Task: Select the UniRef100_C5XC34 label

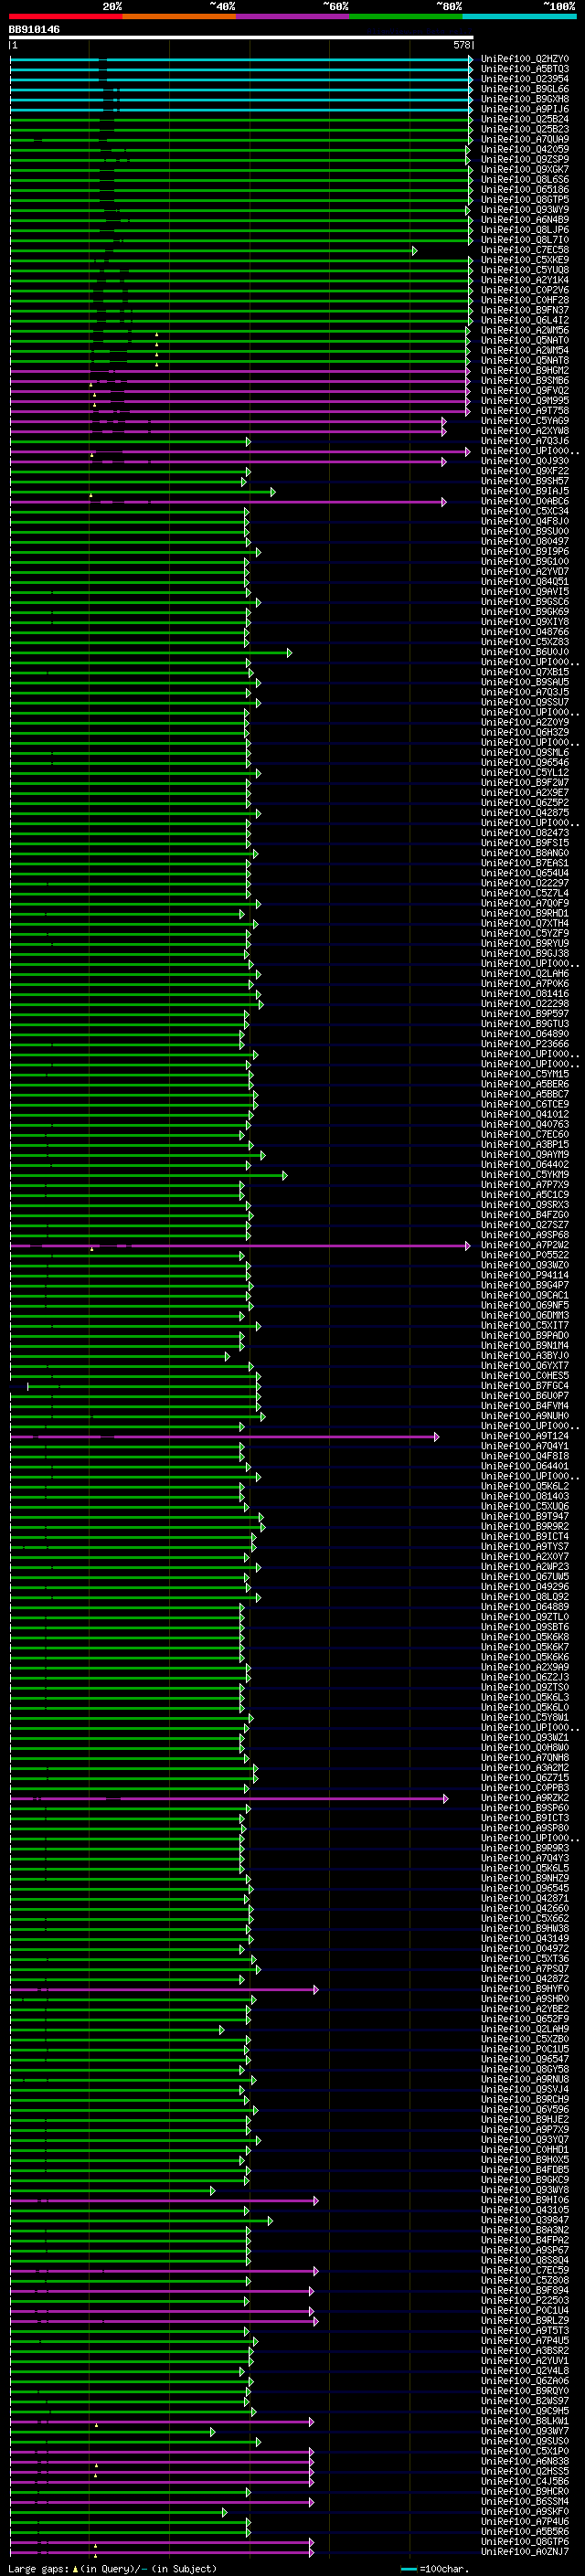Action: 525,511
